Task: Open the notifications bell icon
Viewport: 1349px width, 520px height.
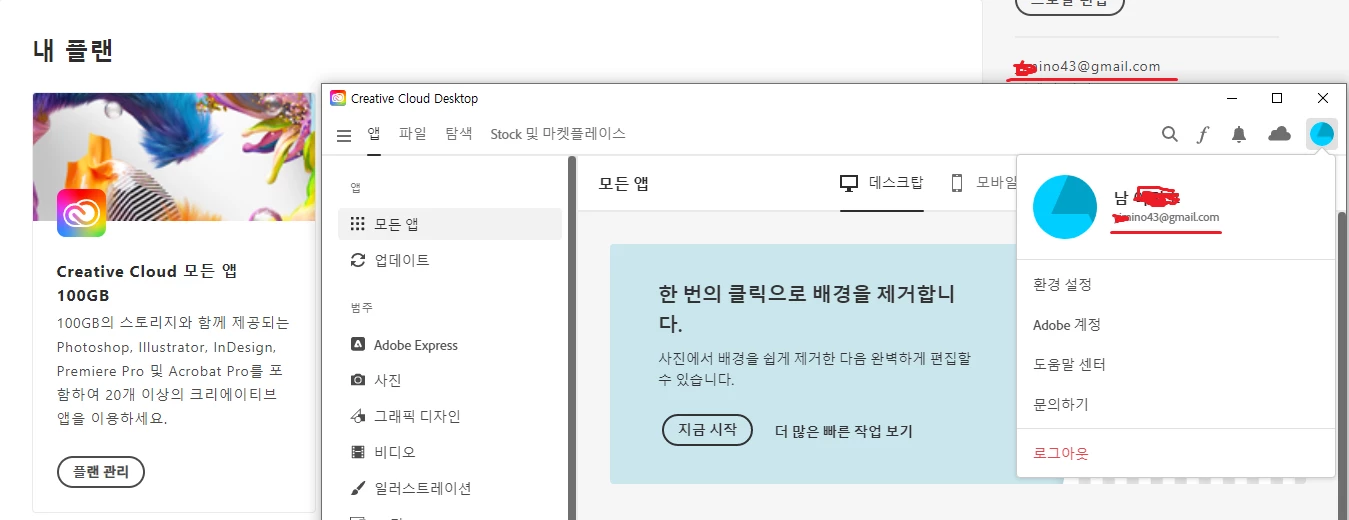Action: coord(1239,134)
